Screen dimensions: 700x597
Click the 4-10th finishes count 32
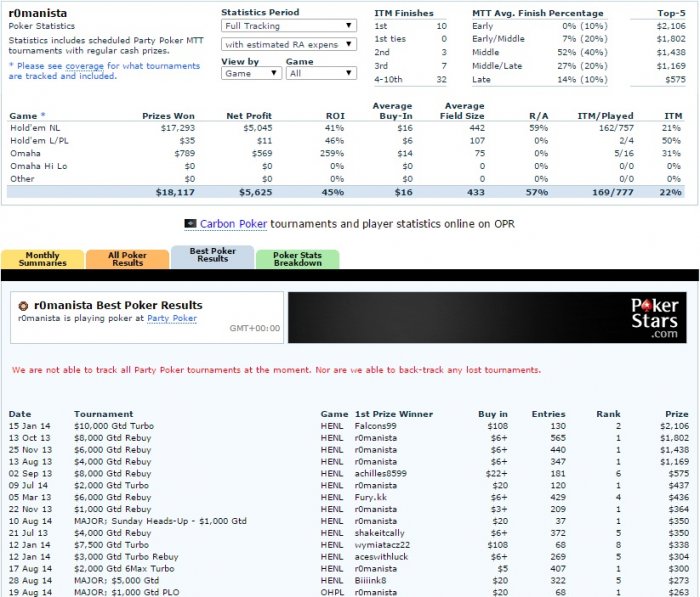tap(442, 79)
